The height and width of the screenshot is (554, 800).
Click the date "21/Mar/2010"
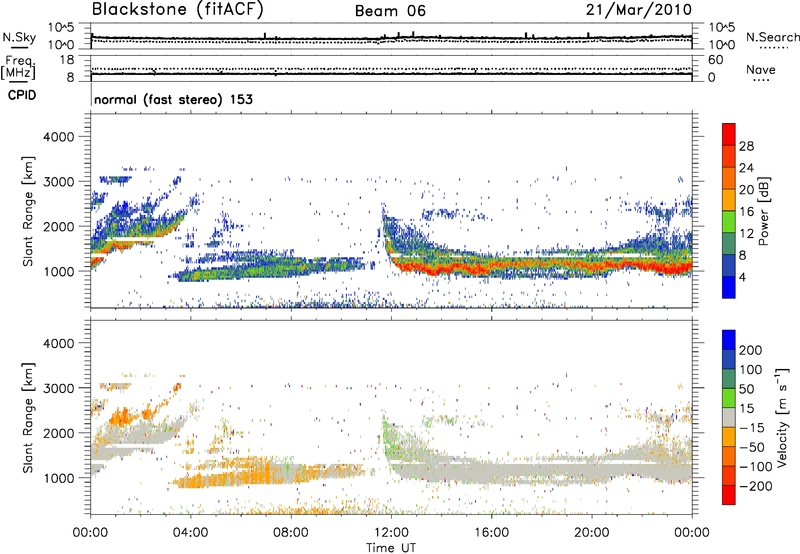[x=639, y=10]
